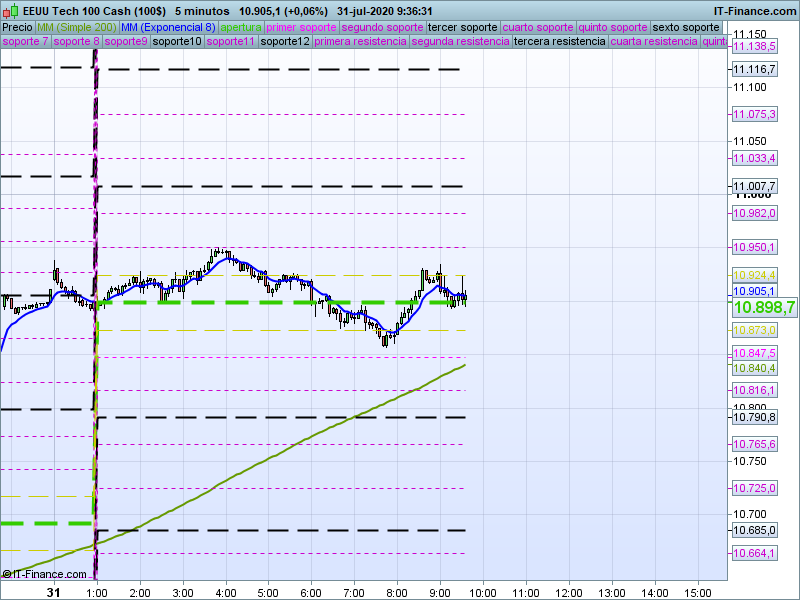
Task: Select the 11.116,7 price level tag
Action: click(x=754, y=69)
